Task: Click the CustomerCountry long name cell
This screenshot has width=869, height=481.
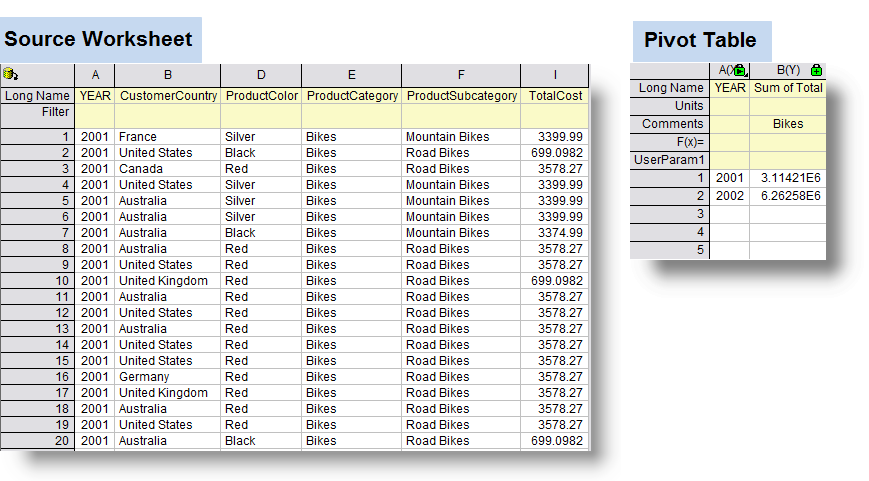Action: (x=167, y=96)
